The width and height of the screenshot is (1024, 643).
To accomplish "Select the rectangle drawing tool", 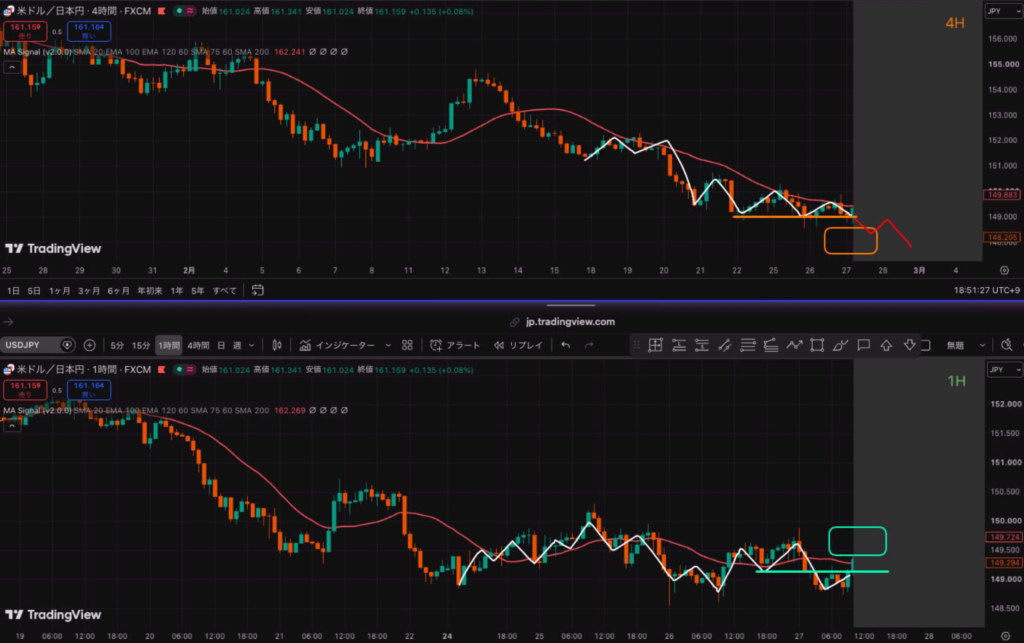I will pos(817,345).
